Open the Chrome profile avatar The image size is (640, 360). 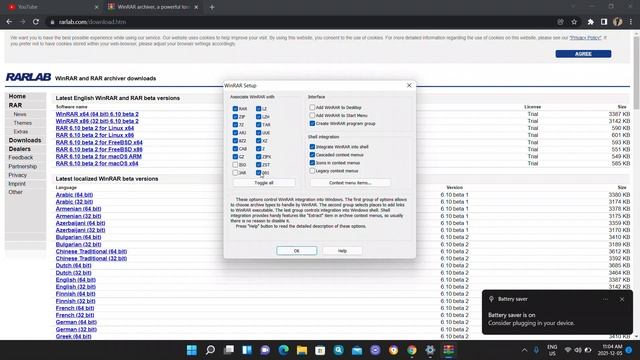618,22
